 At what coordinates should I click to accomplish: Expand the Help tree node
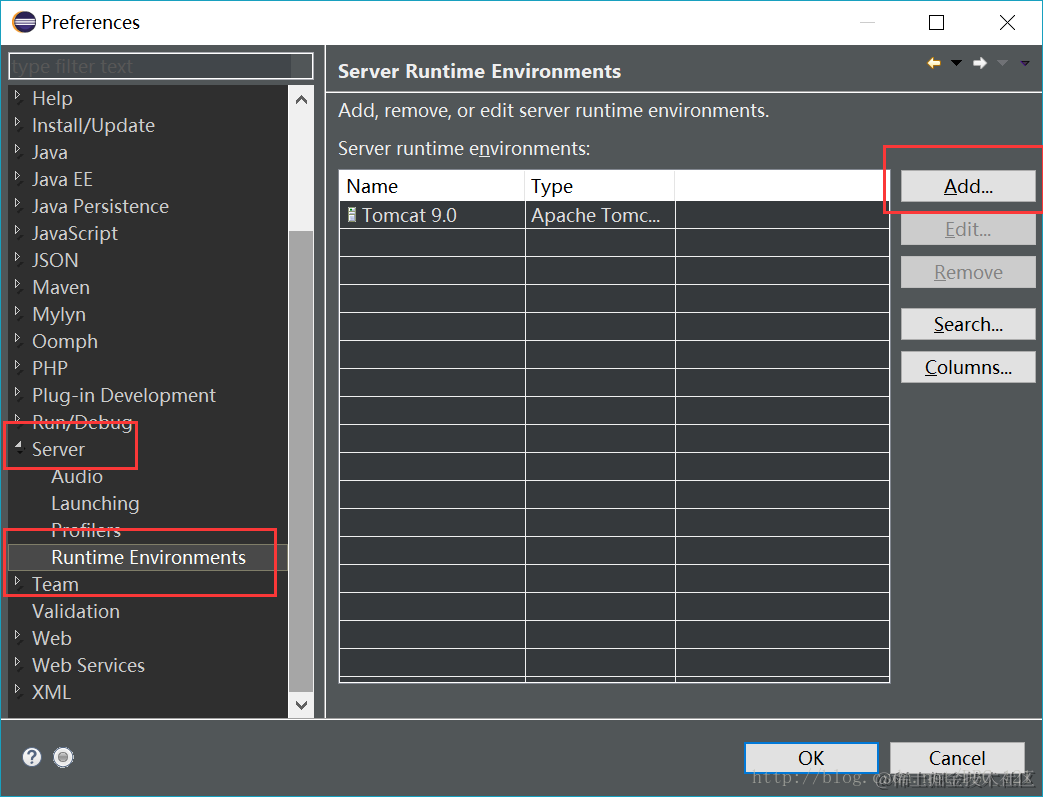click(x=18, y=96)
